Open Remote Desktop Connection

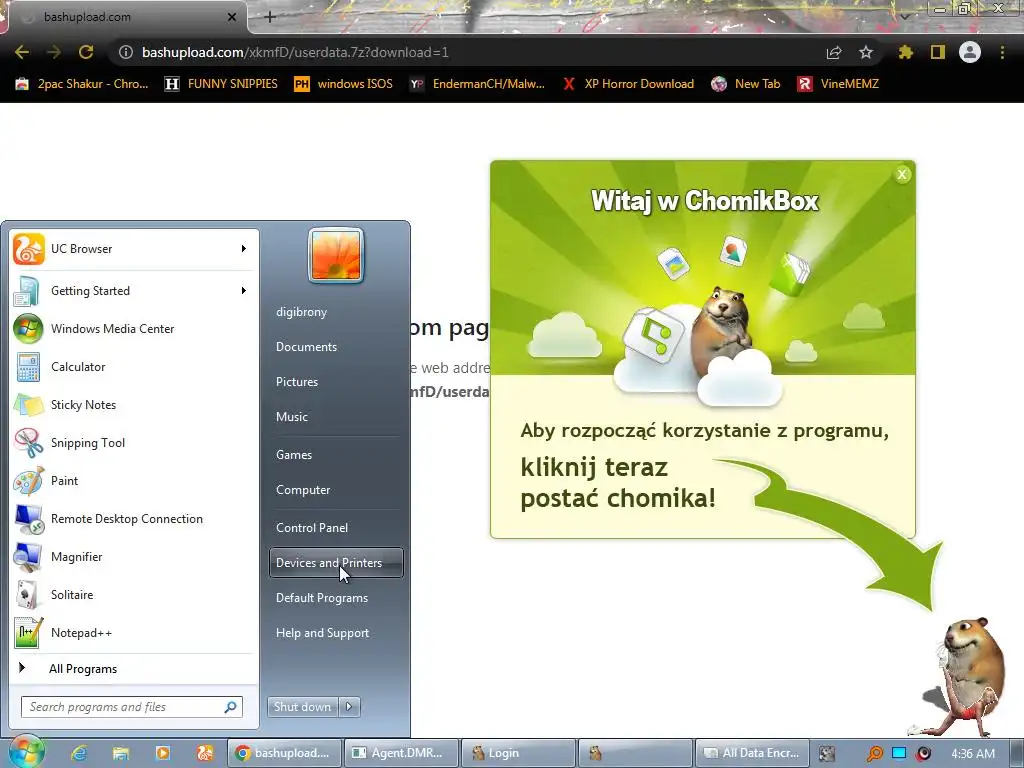coord(134,519)
